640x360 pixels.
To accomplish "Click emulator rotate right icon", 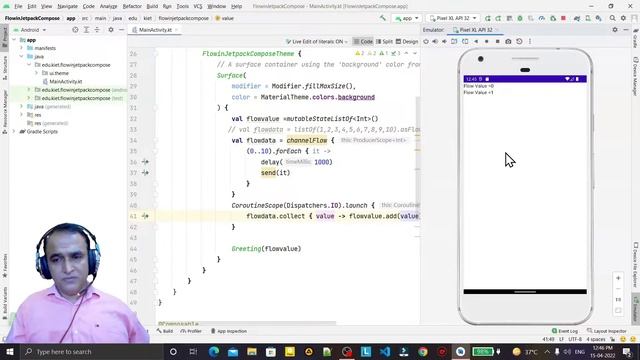I will coord(465,41).
